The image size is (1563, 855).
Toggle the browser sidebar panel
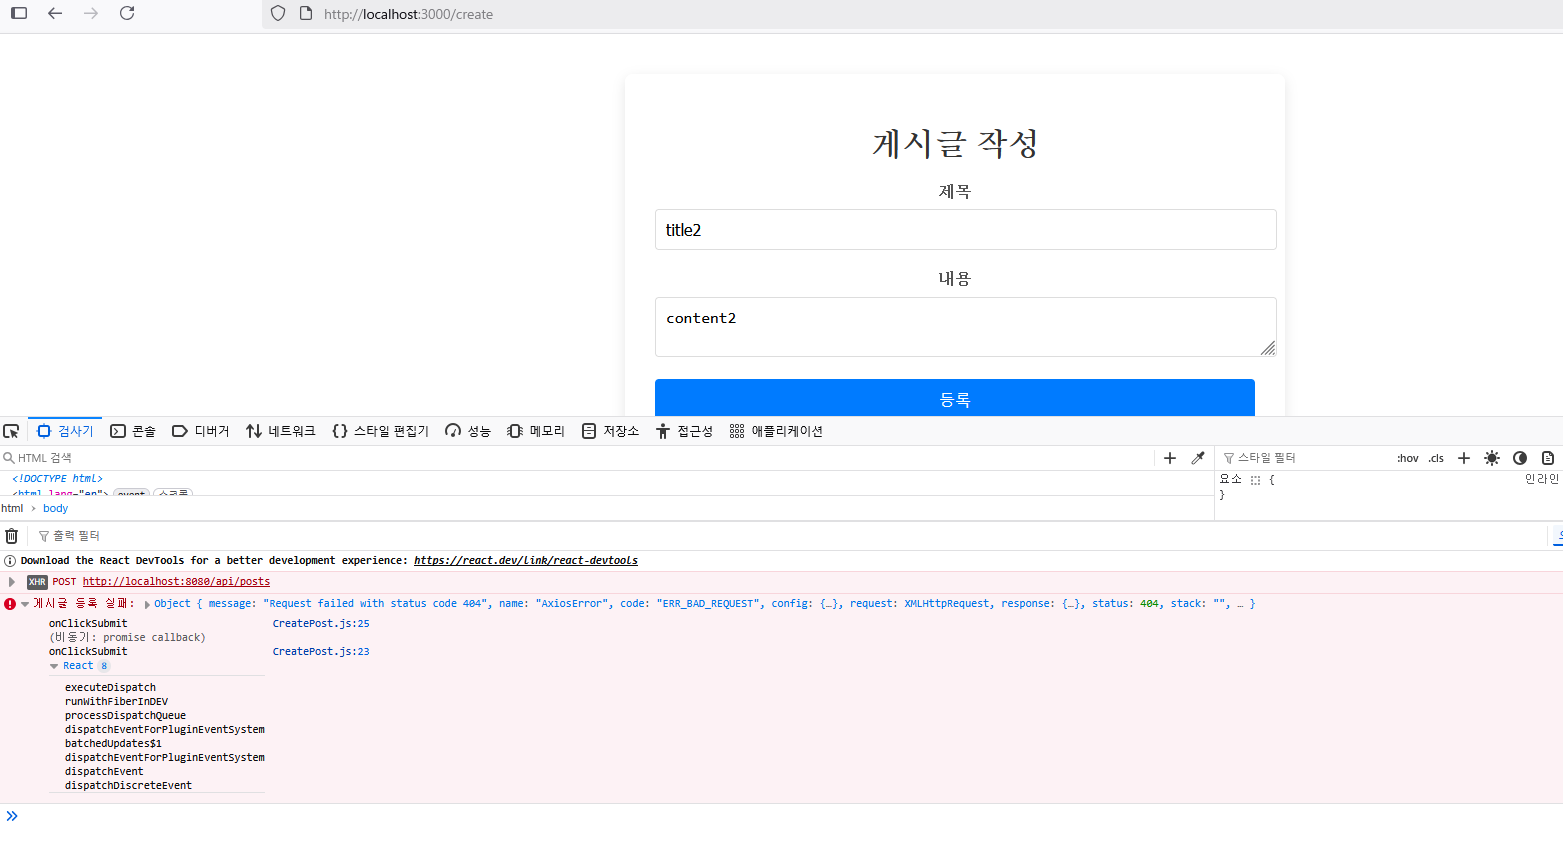coord(19,13)
